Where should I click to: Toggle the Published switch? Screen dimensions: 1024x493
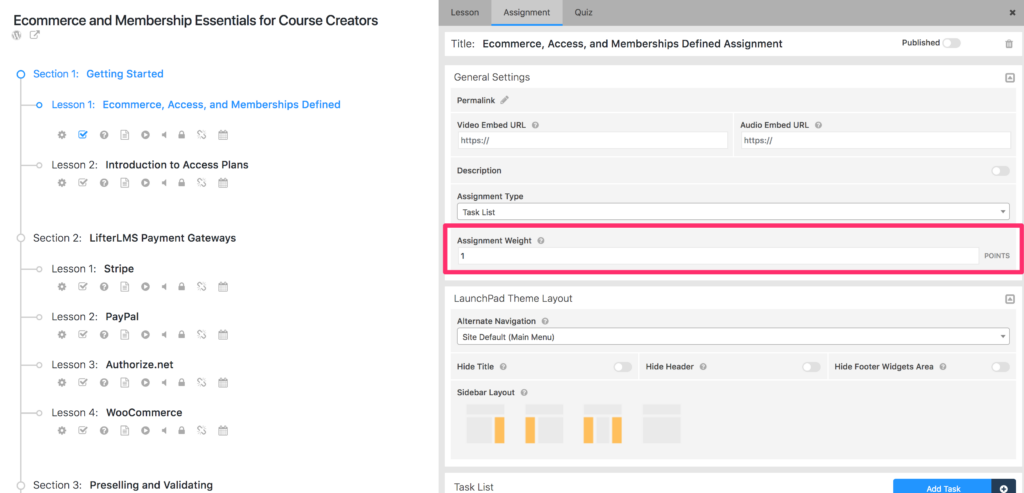(952, 43)
